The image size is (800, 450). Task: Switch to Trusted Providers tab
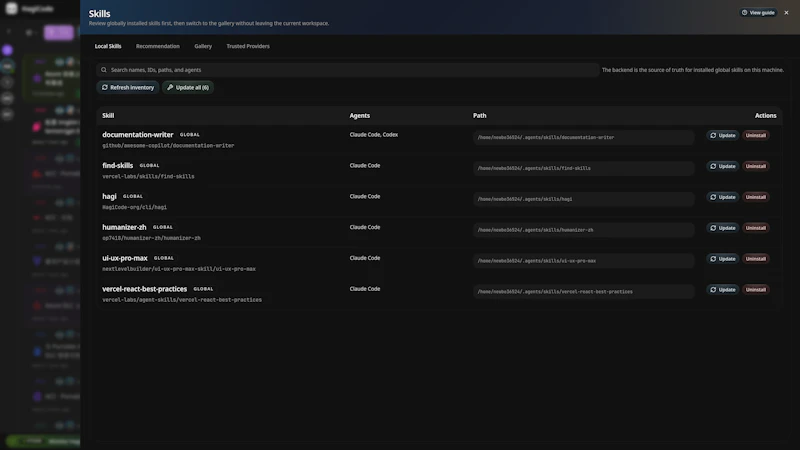click(248, 46)
